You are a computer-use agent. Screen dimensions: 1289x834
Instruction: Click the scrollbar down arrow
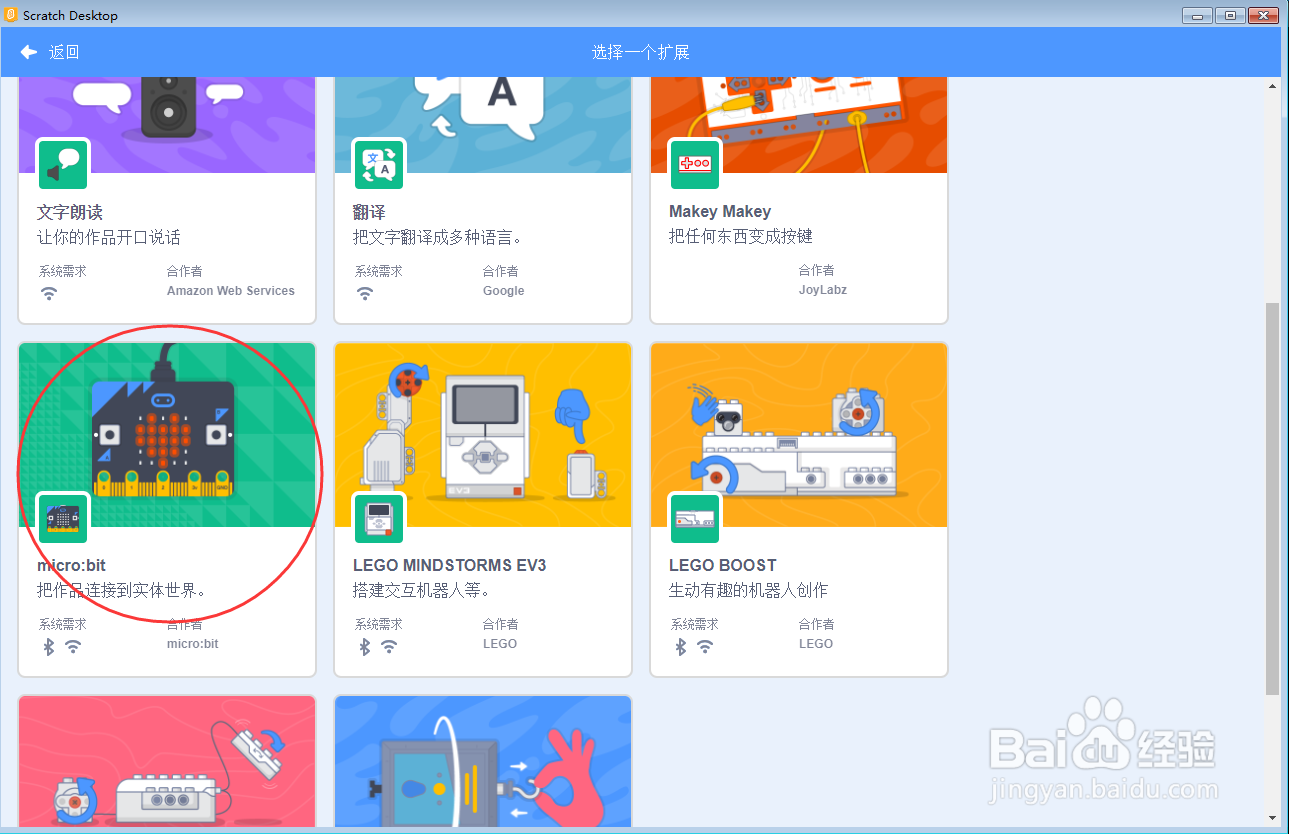[1272, 818]
